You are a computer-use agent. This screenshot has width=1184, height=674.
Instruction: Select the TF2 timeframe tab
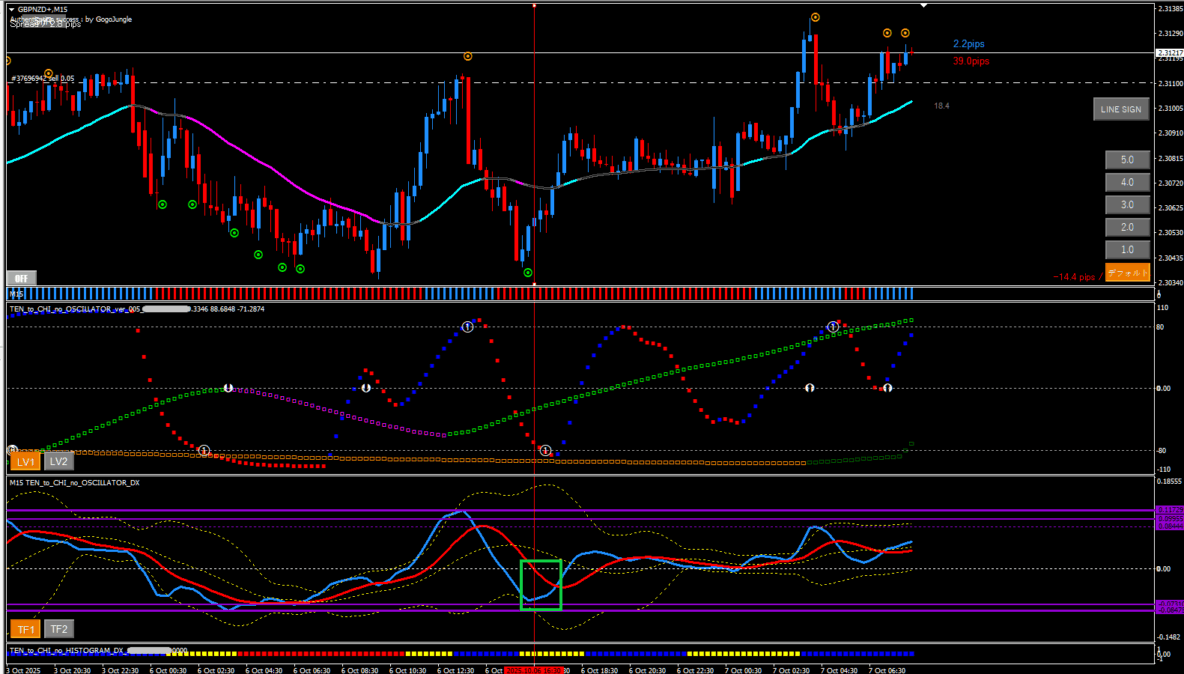click(x=59, y=629)
